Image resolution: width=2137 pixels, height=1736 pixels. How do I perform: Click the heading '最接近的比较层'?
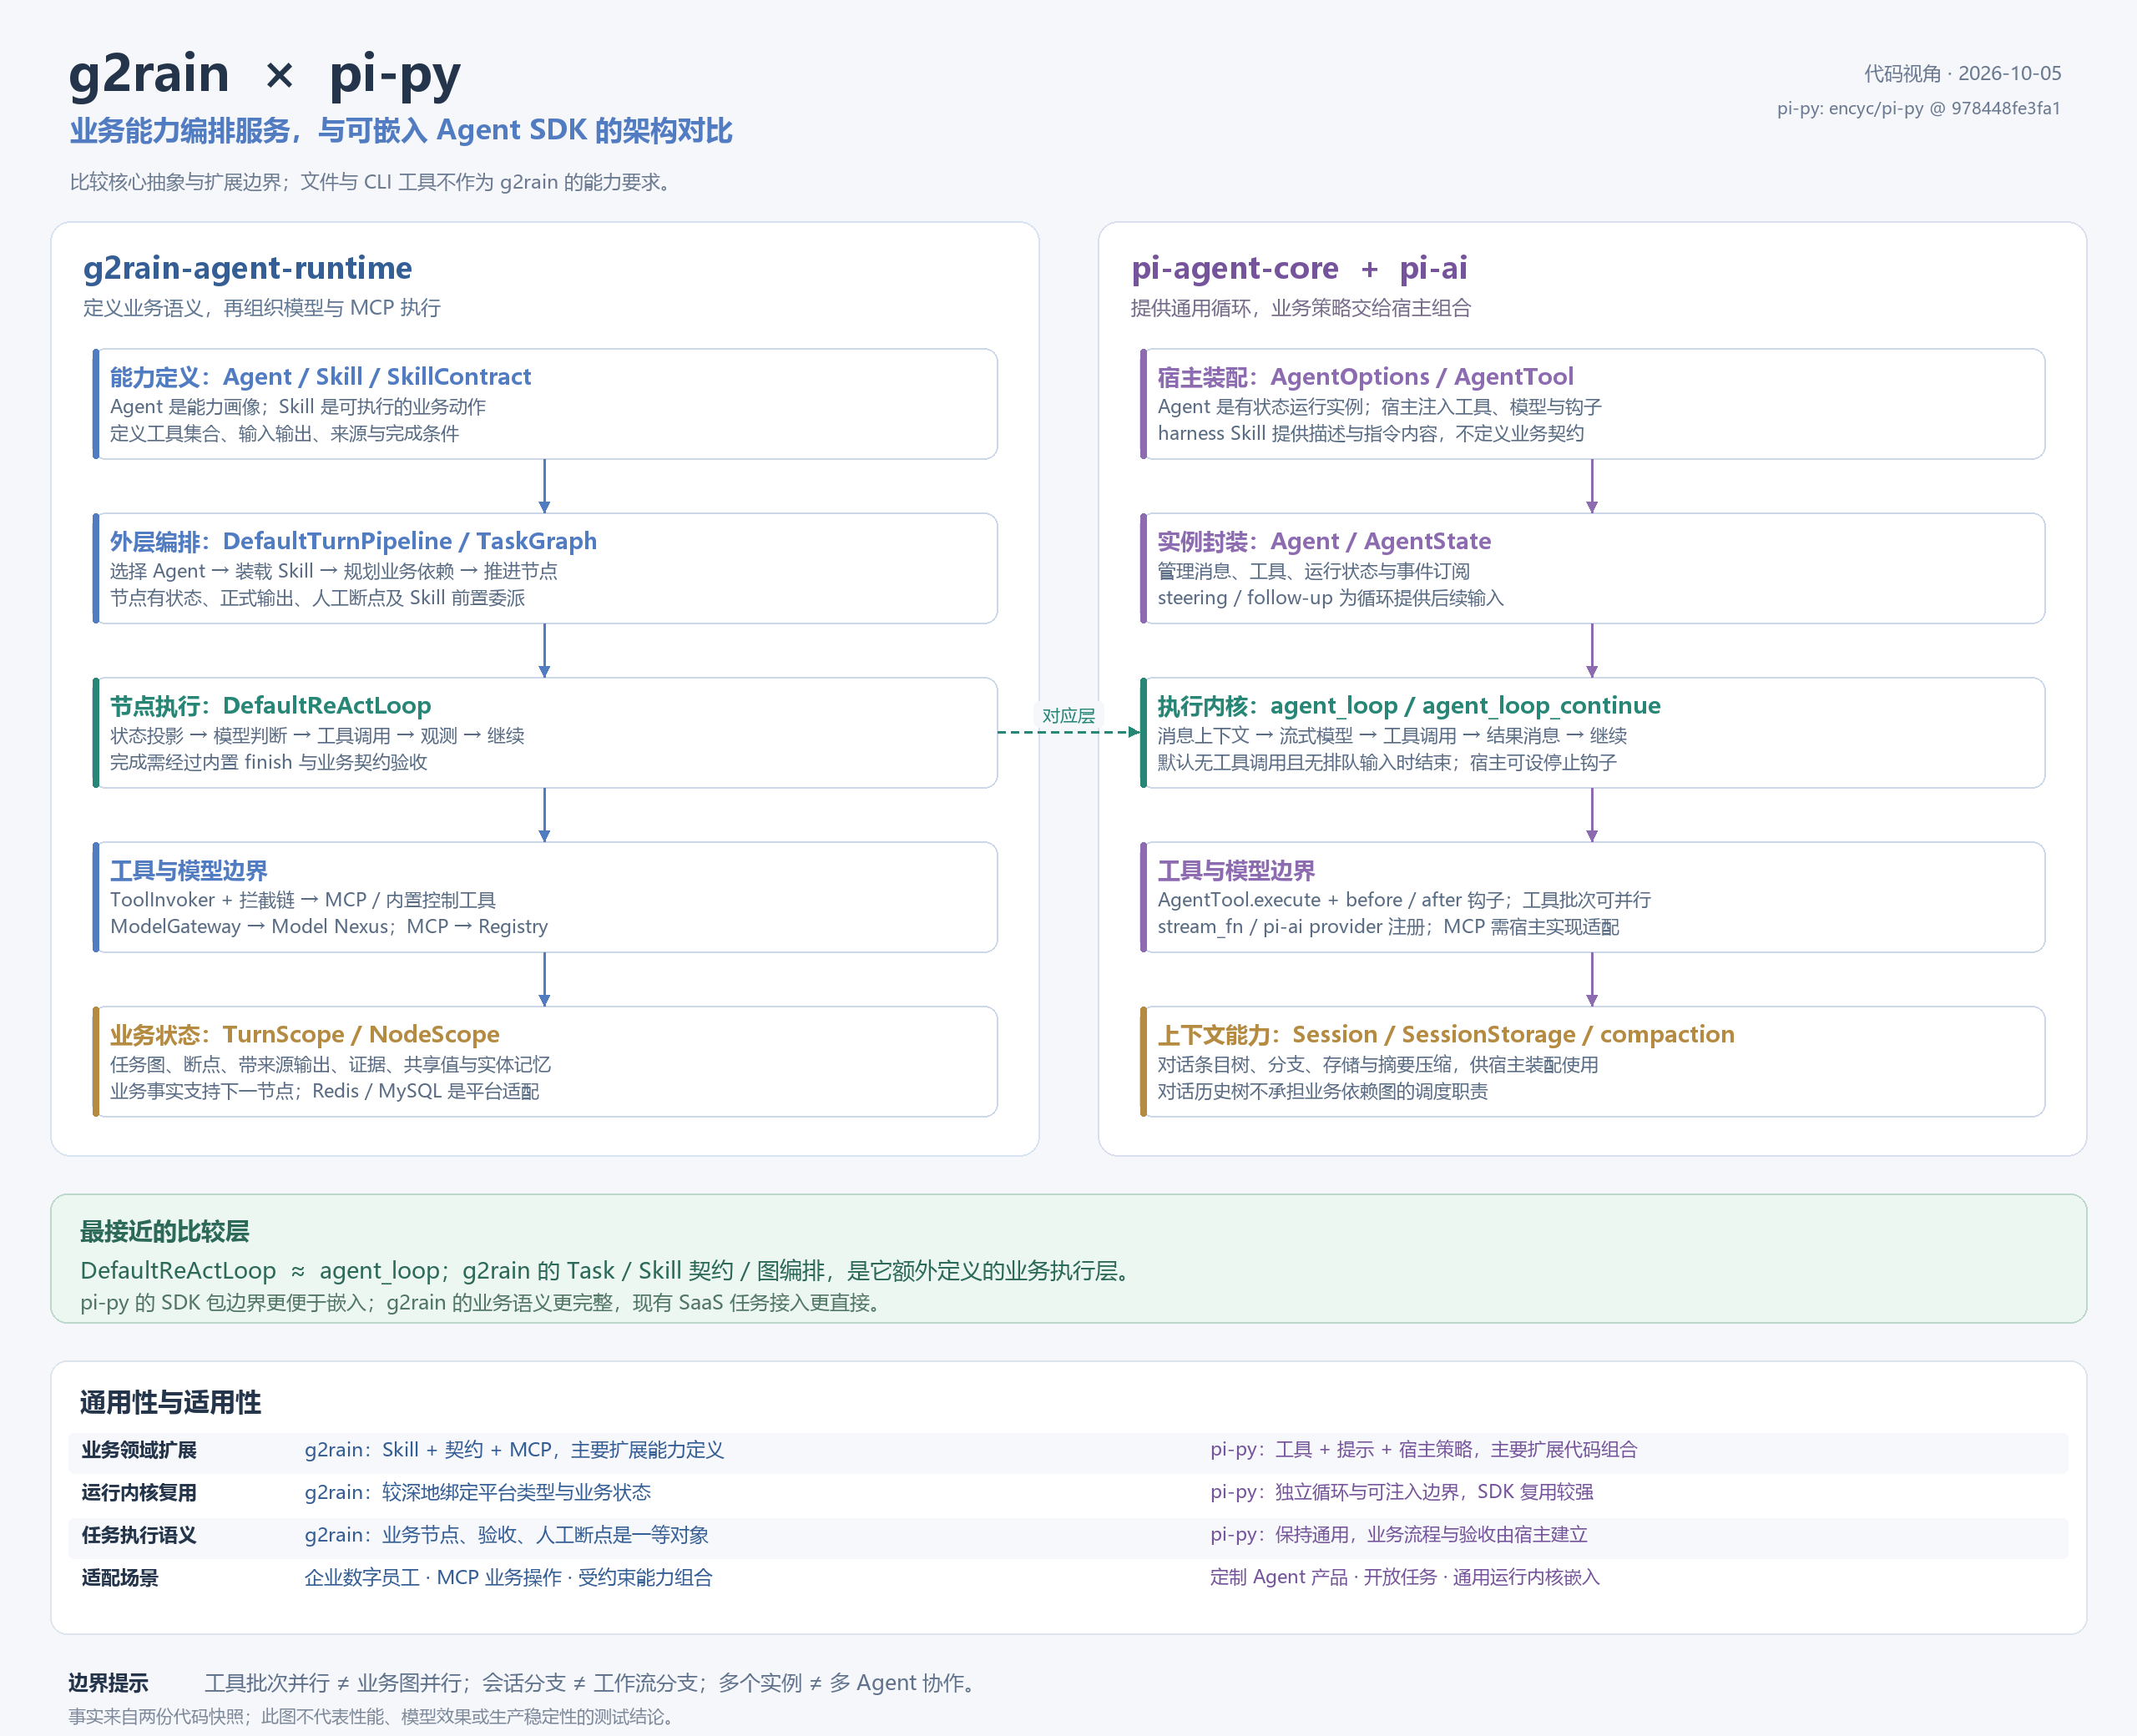pyautogui.click(x=165, y=1231)
